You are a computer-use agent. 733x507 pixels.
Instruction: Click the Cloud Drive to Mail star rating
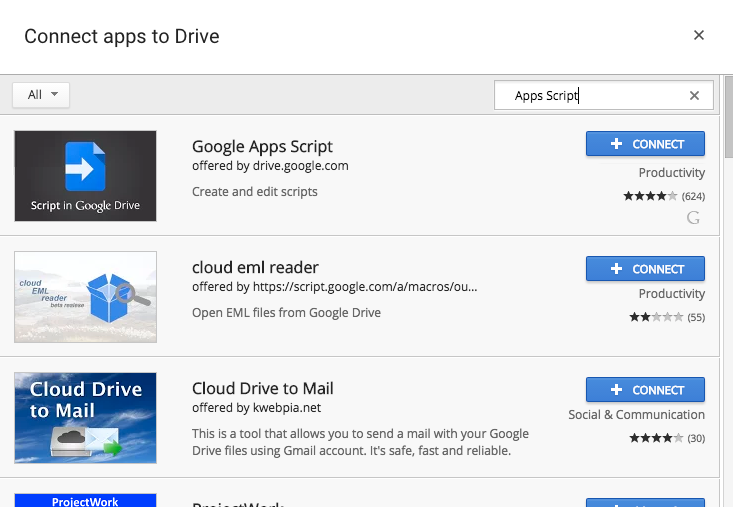pos(656,438)
